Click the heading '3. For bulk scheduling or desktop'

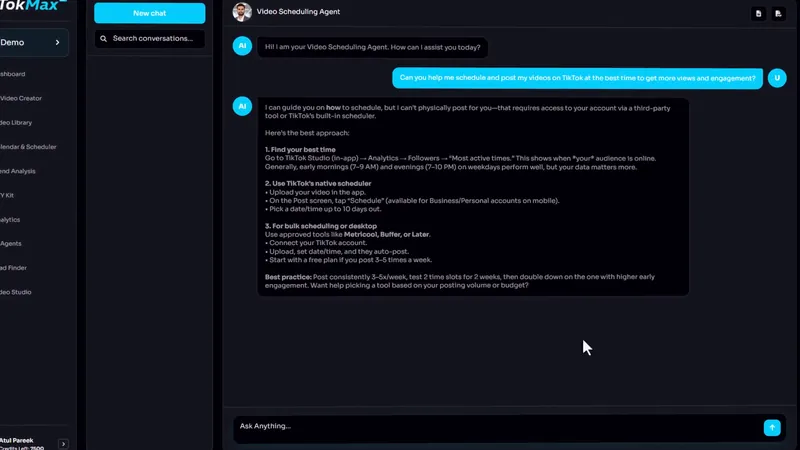[x=321, y=226]
